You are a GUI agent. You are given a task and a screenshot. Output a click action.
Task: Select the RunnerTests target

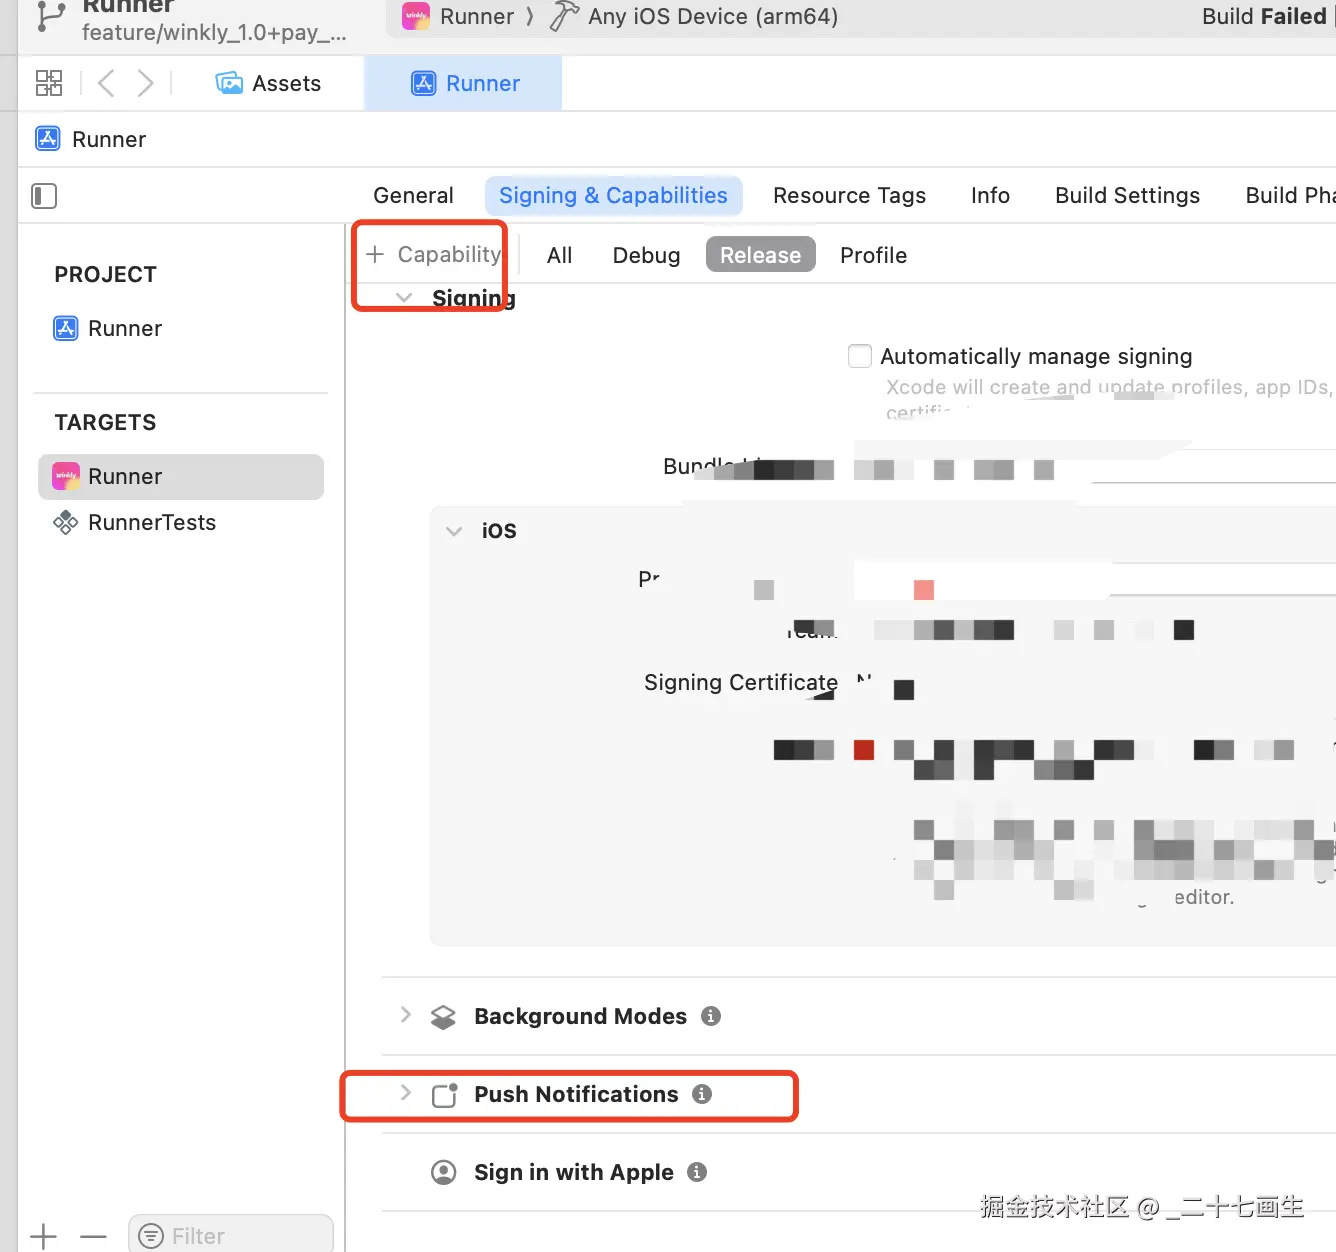coord(152,522)
